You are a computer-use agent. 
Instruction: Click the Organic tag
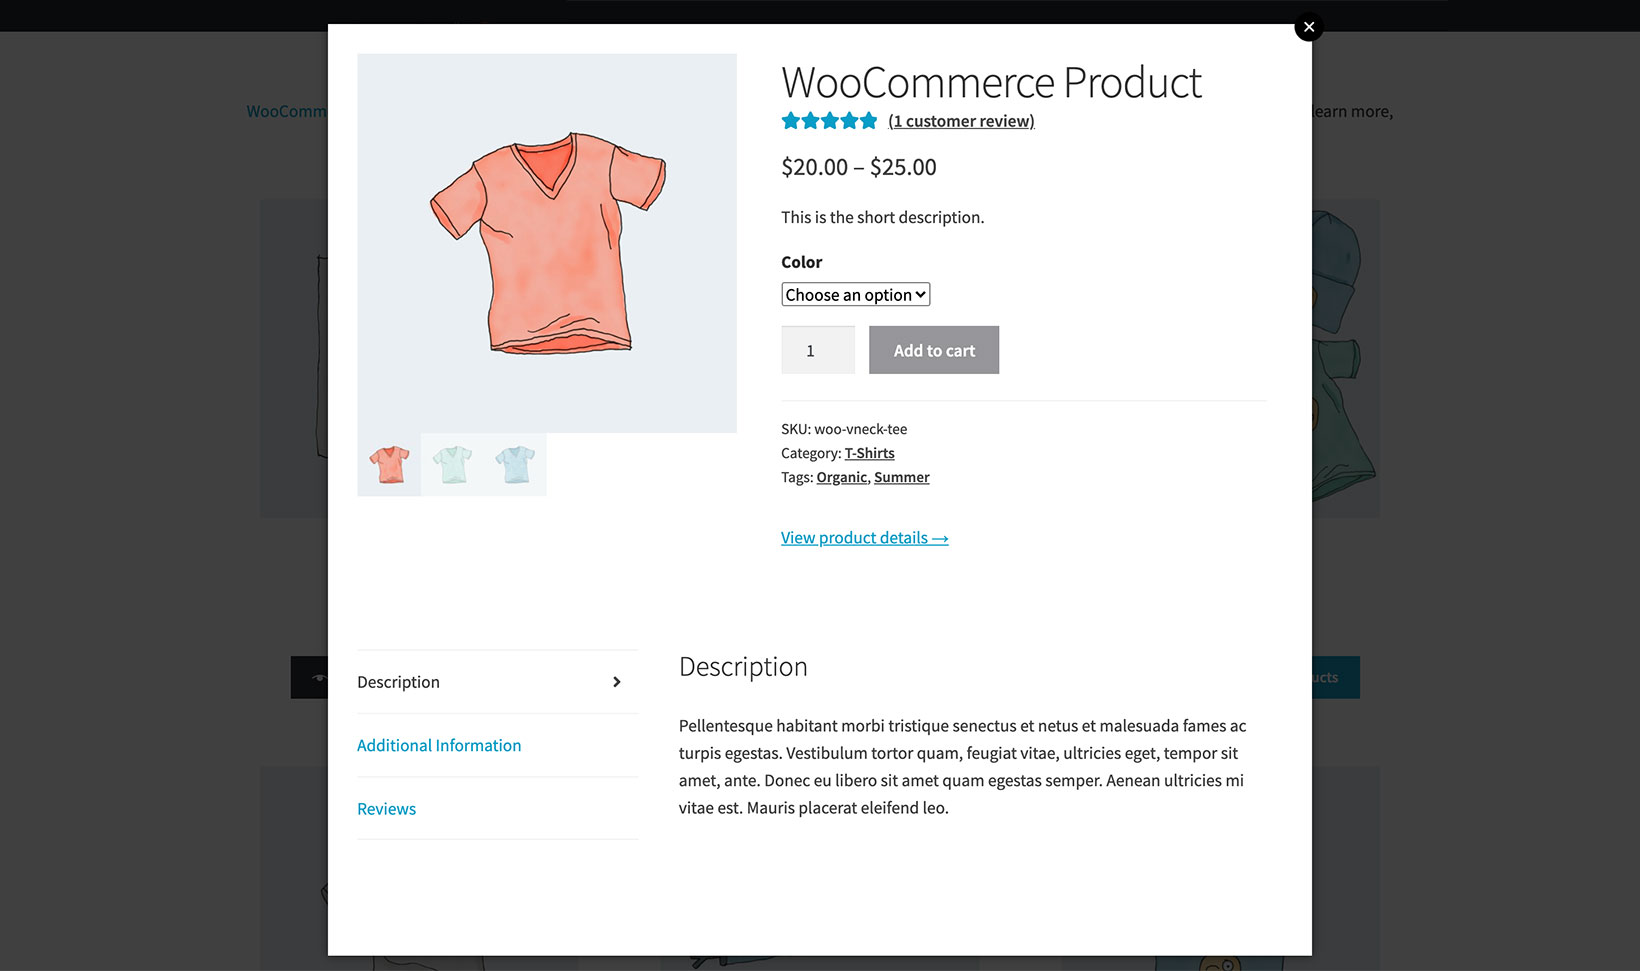pyautogui.click(x=841, y=477)
